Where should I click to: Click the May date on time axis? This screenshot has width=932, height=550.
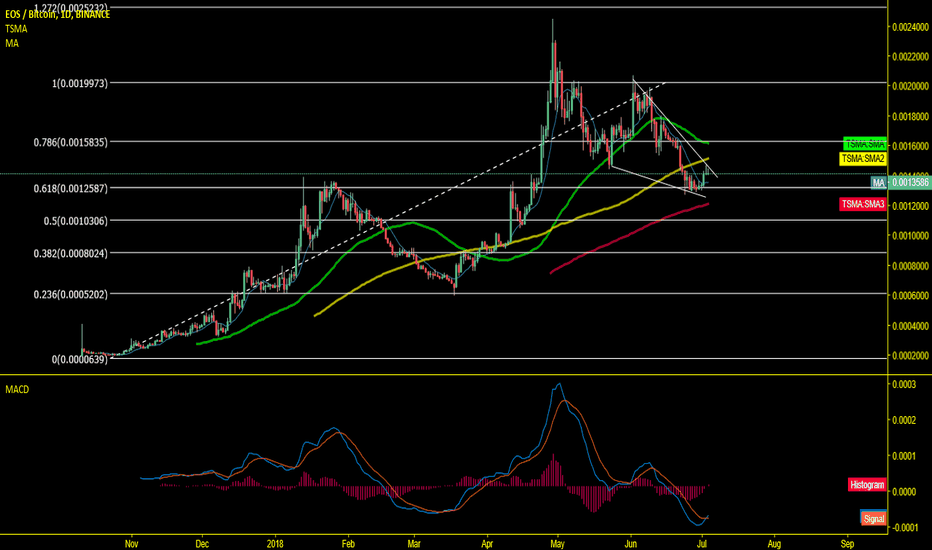tap(557, 543)
